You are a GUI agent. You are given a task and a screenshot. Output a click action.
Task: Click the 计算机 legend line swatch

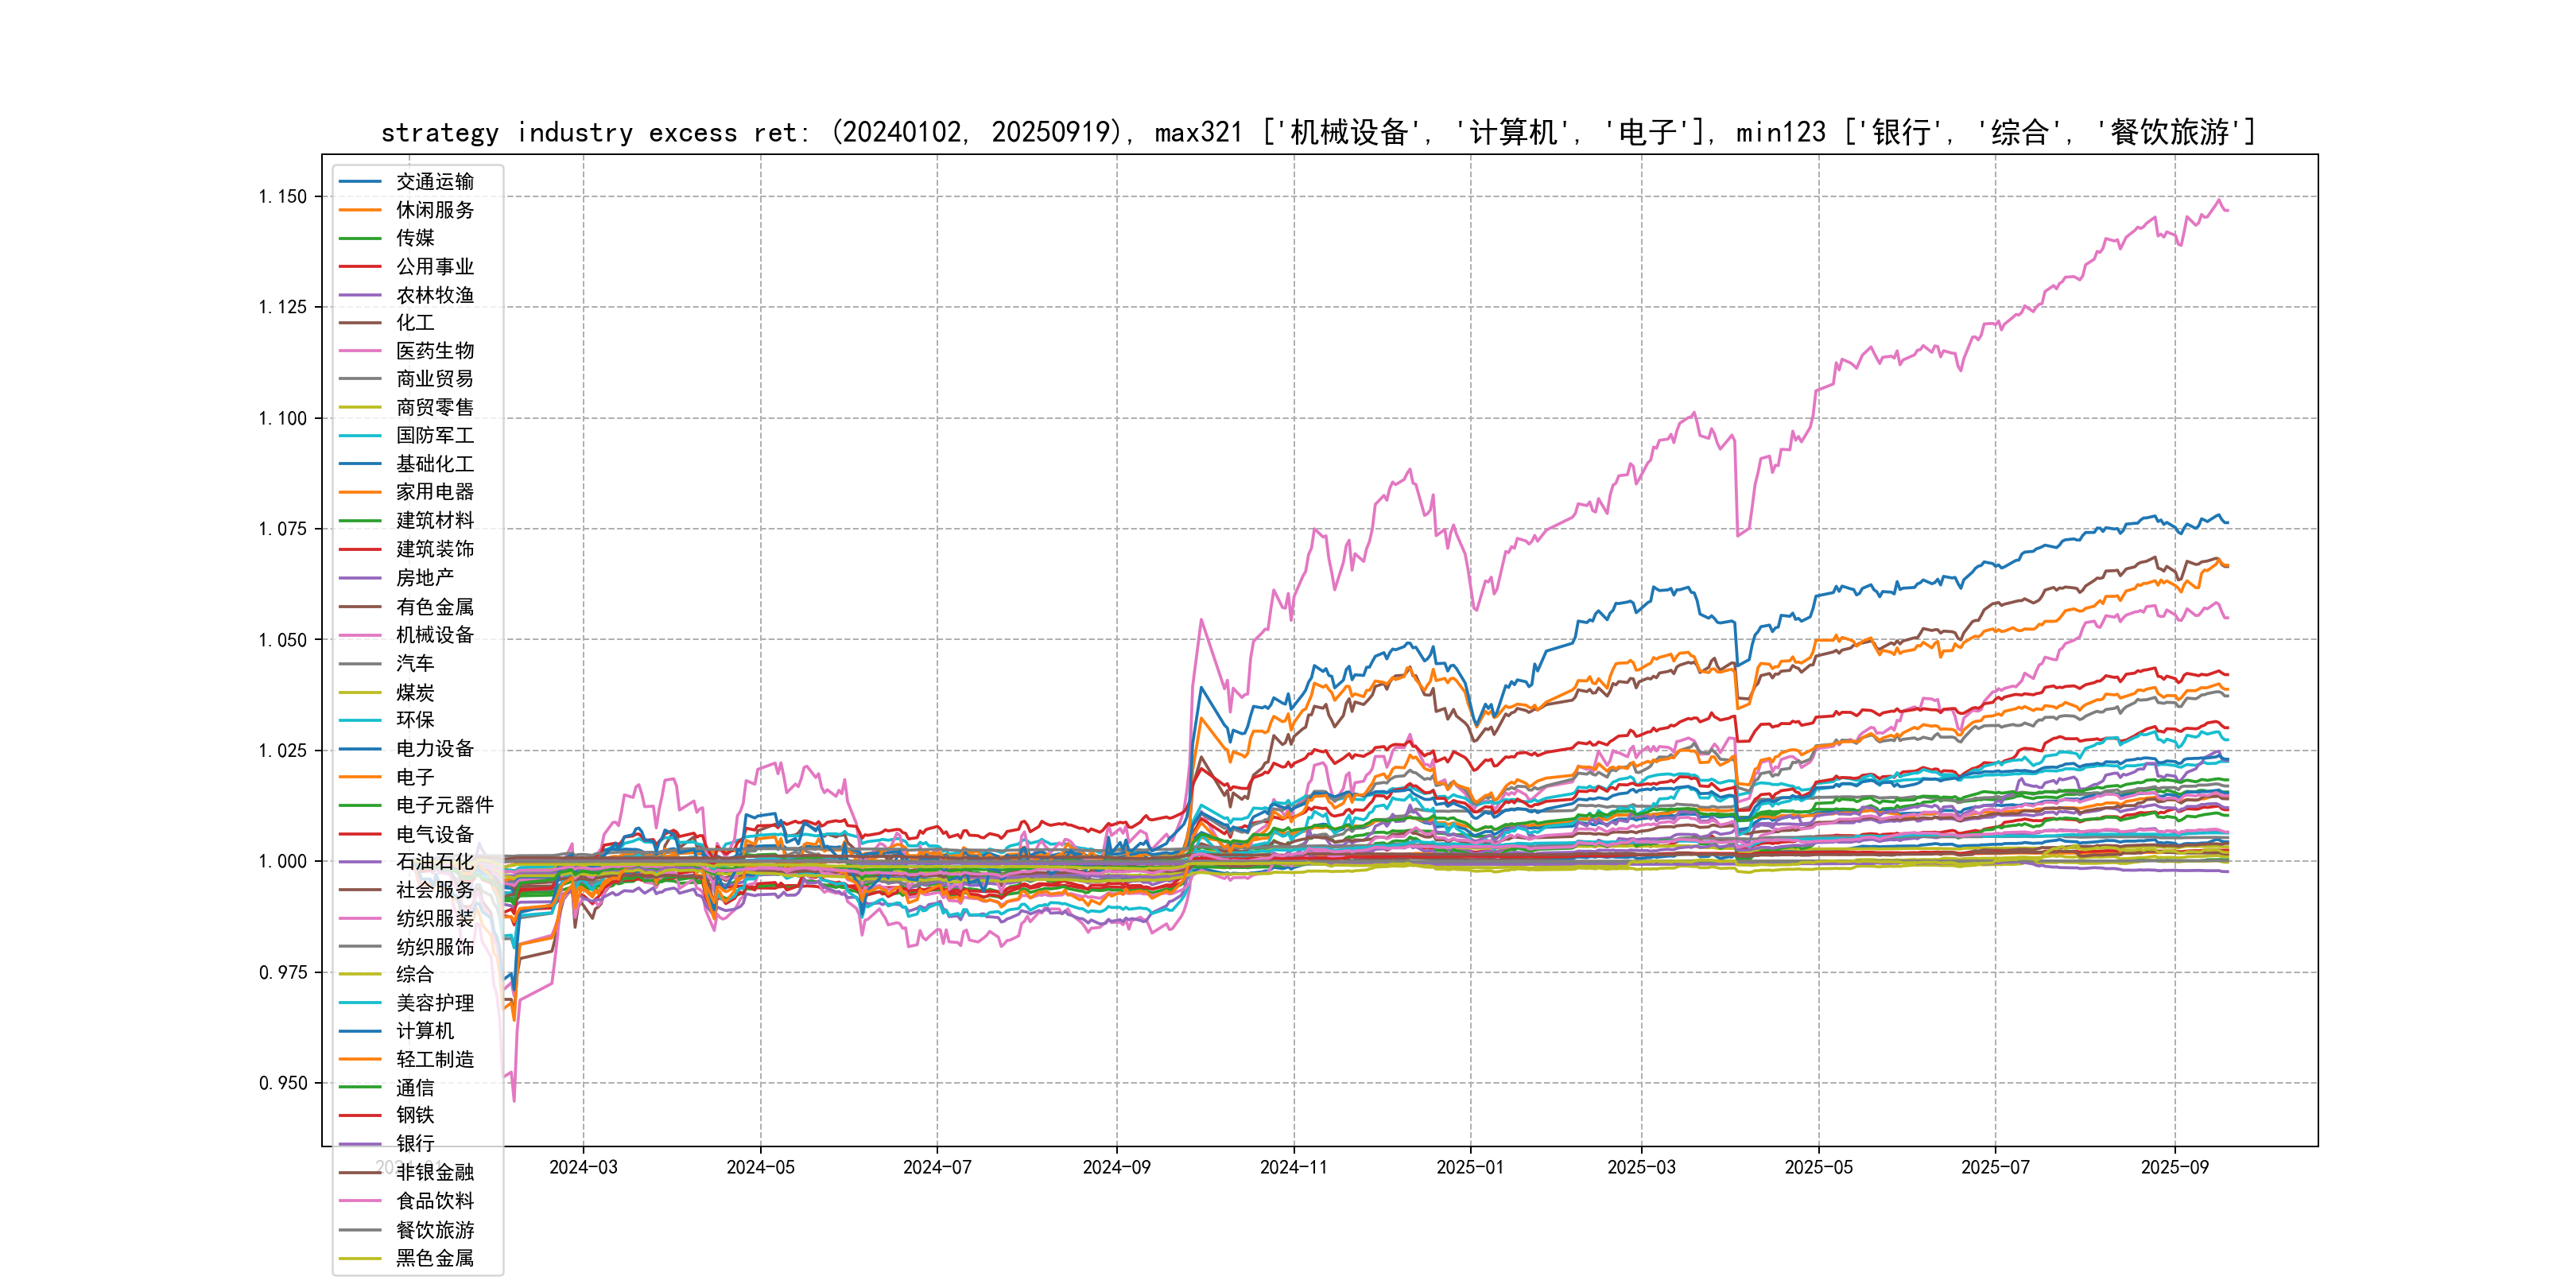[360, 1031]
